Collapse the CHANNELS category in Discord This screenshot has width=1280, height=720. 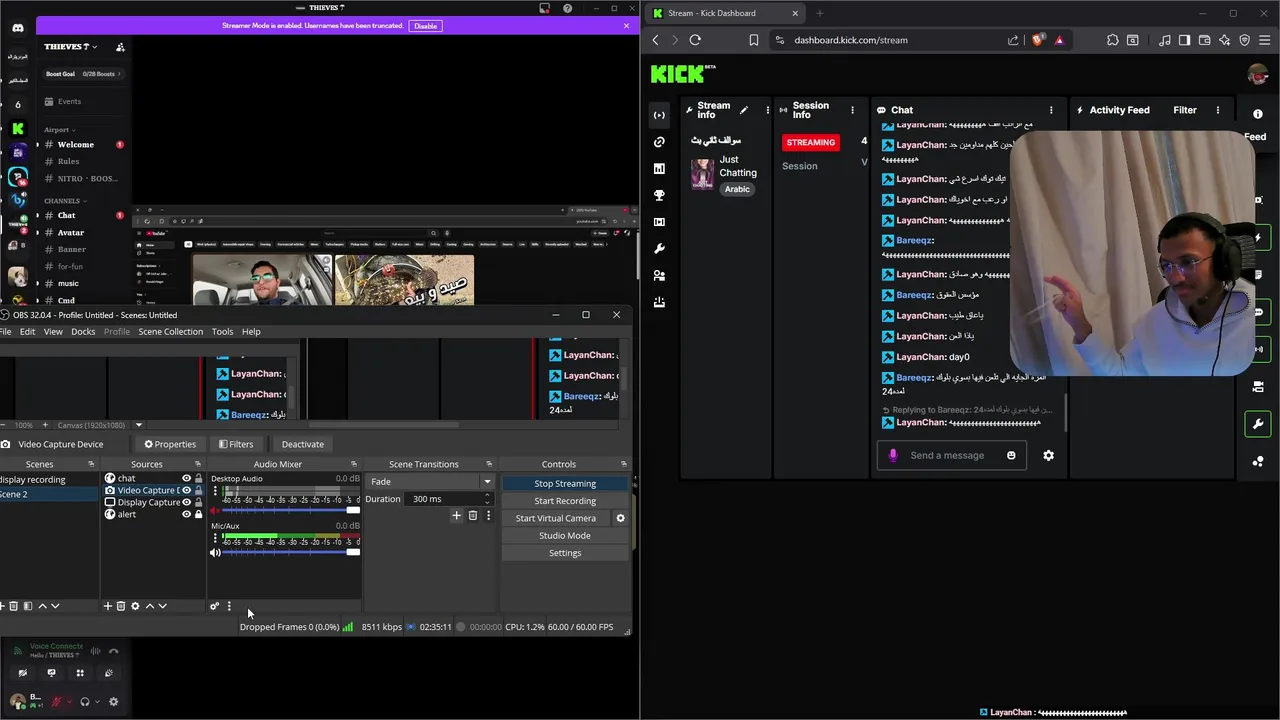[x=64, y=201]
